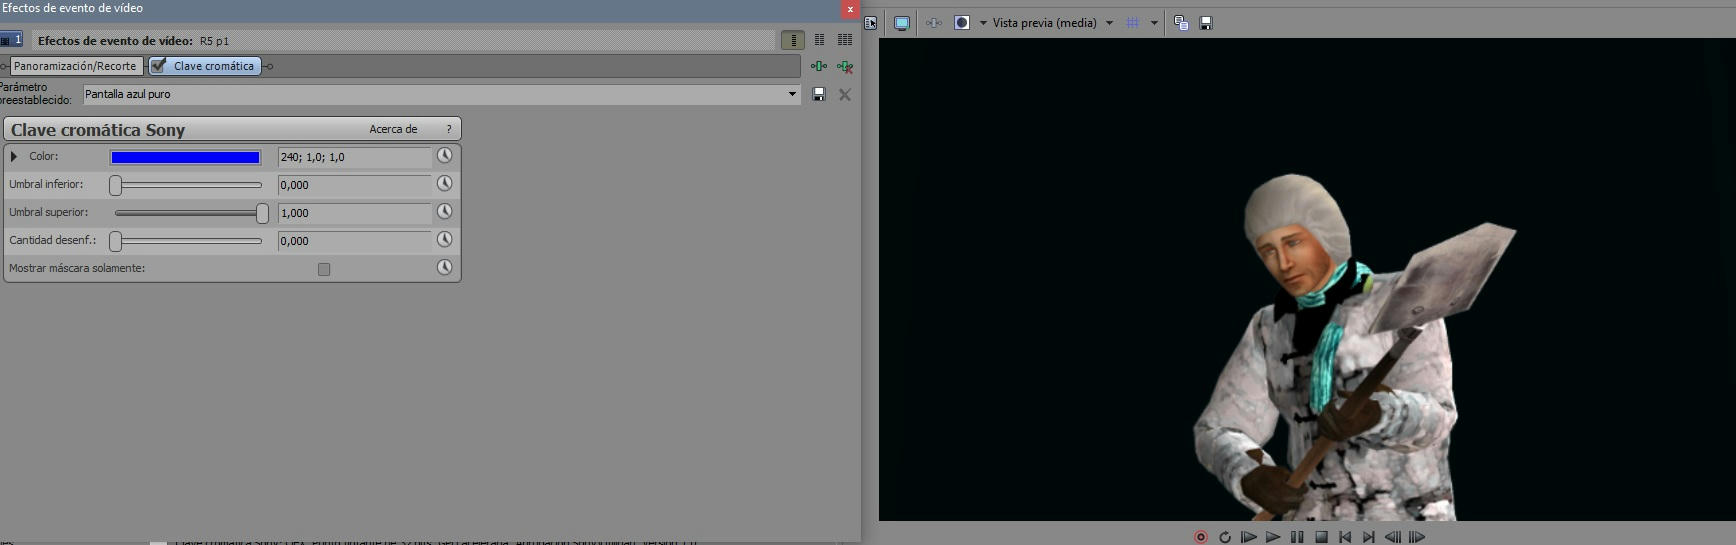Save the current preset

tap(819, 94)
